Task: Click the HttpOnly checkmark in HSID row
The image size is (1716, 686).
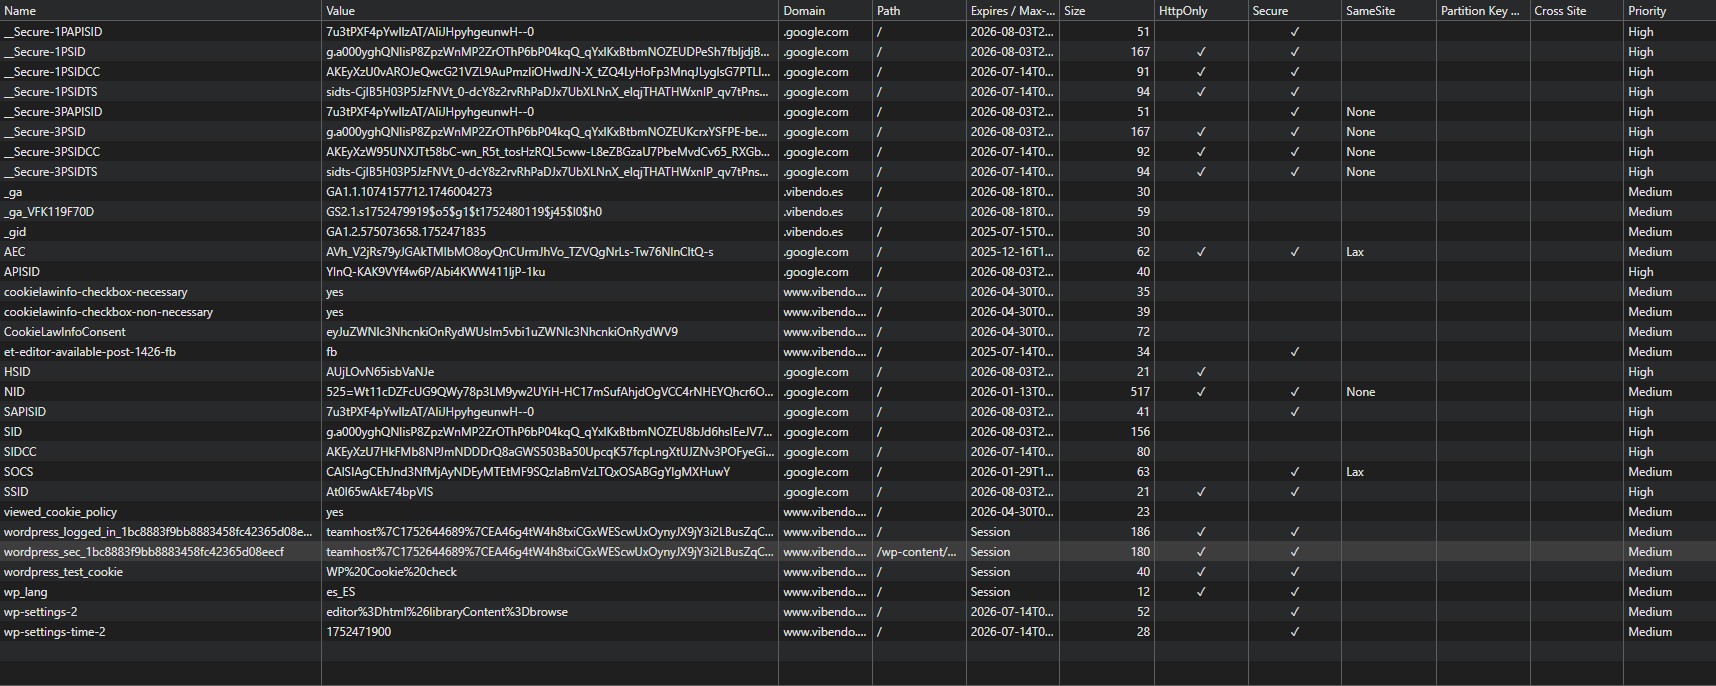Action: click(1201, 372)
